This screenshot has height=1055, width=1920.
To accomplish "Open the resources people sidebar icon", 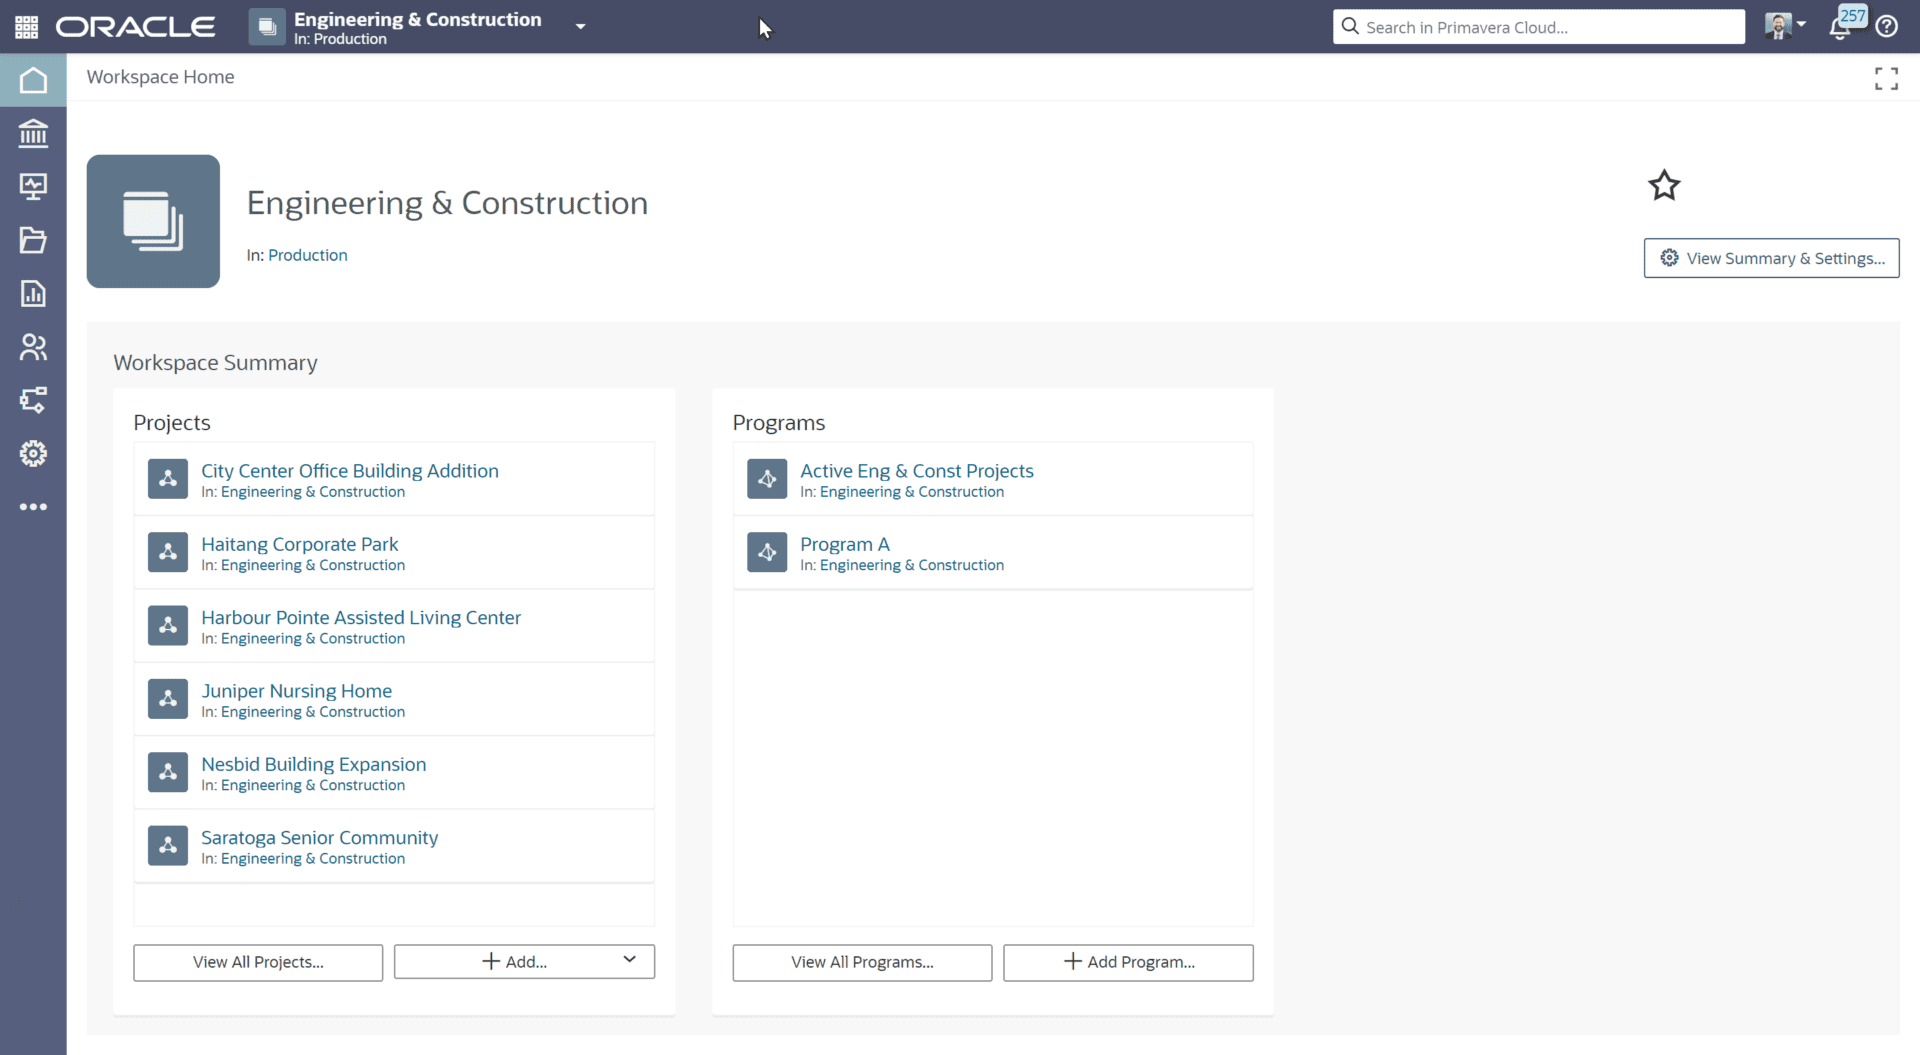I will [x=33, y=347].
